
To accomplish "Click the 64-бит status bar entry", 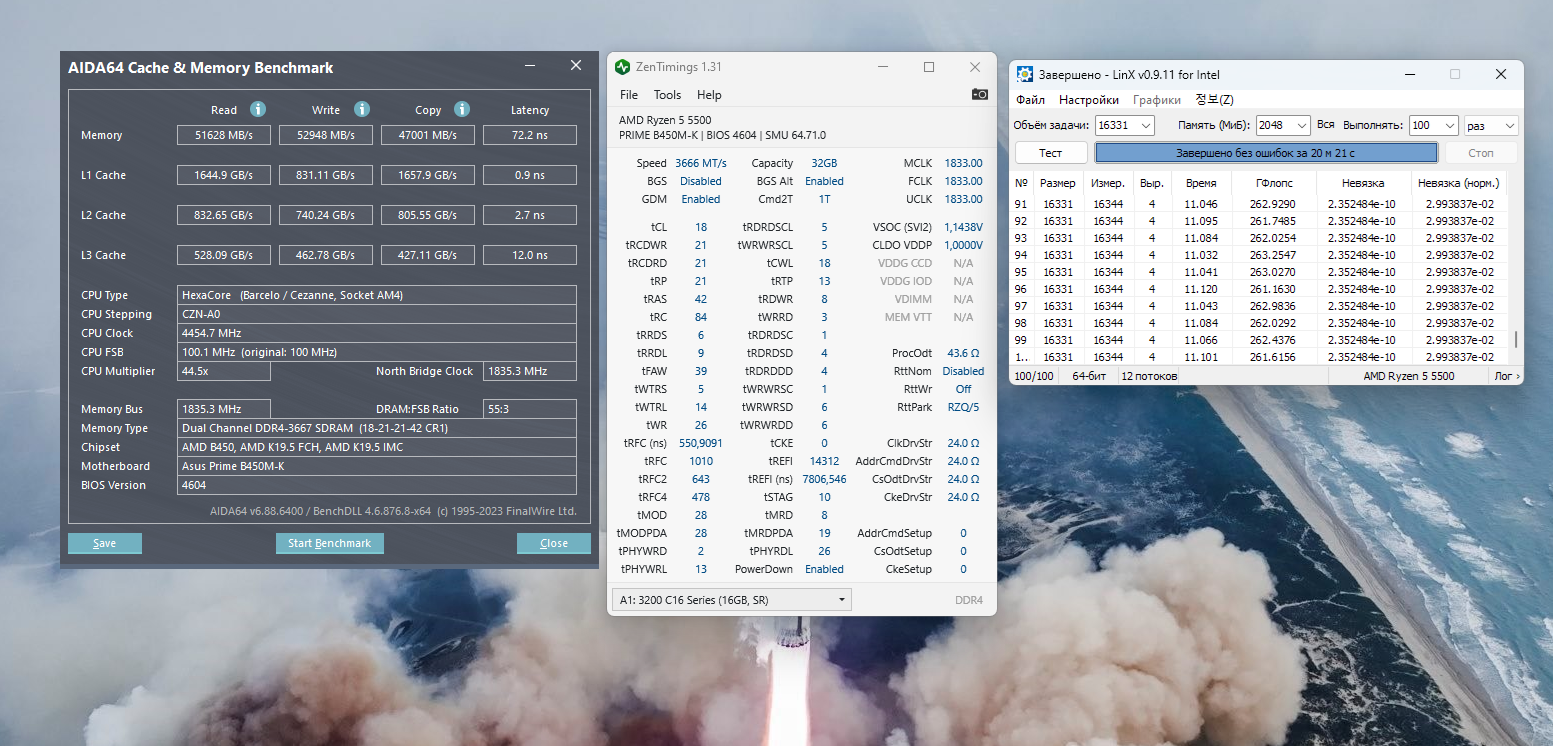I will coord(1088,376).
